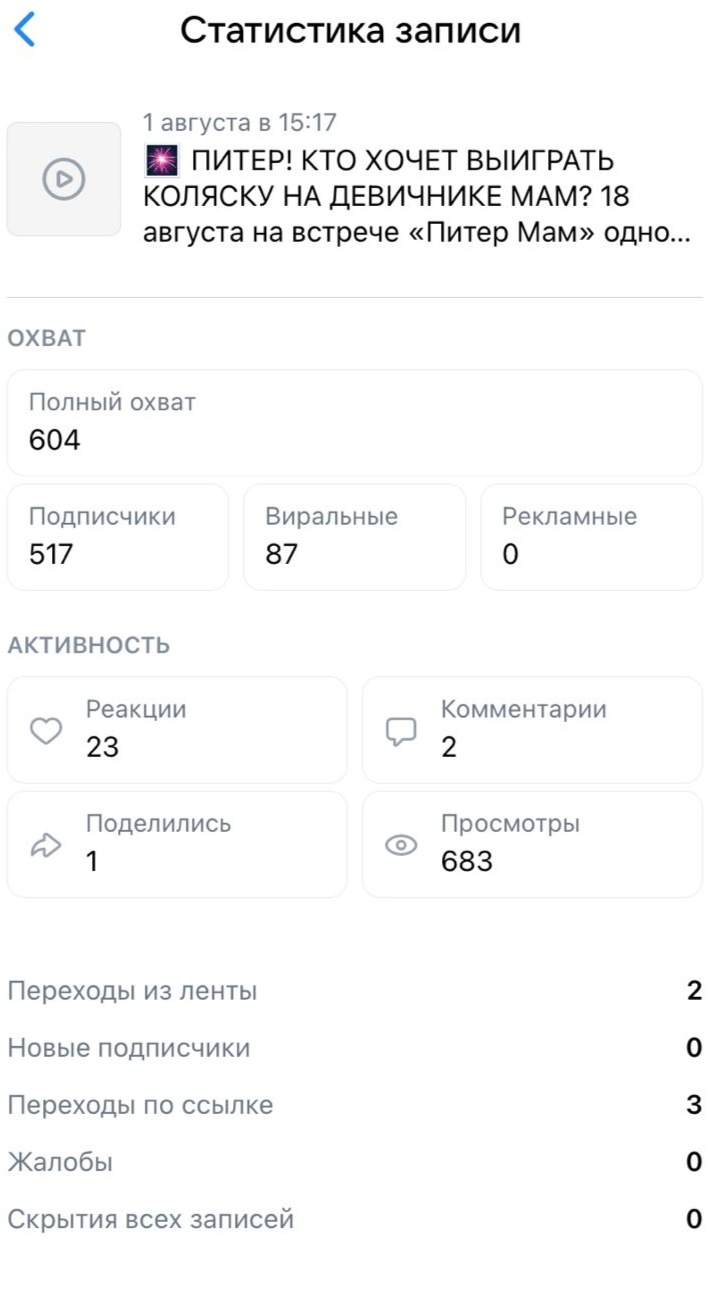Click the Переходы по ссылке row
Viewport: 724px width, 1293px height.
[355, 1105]
